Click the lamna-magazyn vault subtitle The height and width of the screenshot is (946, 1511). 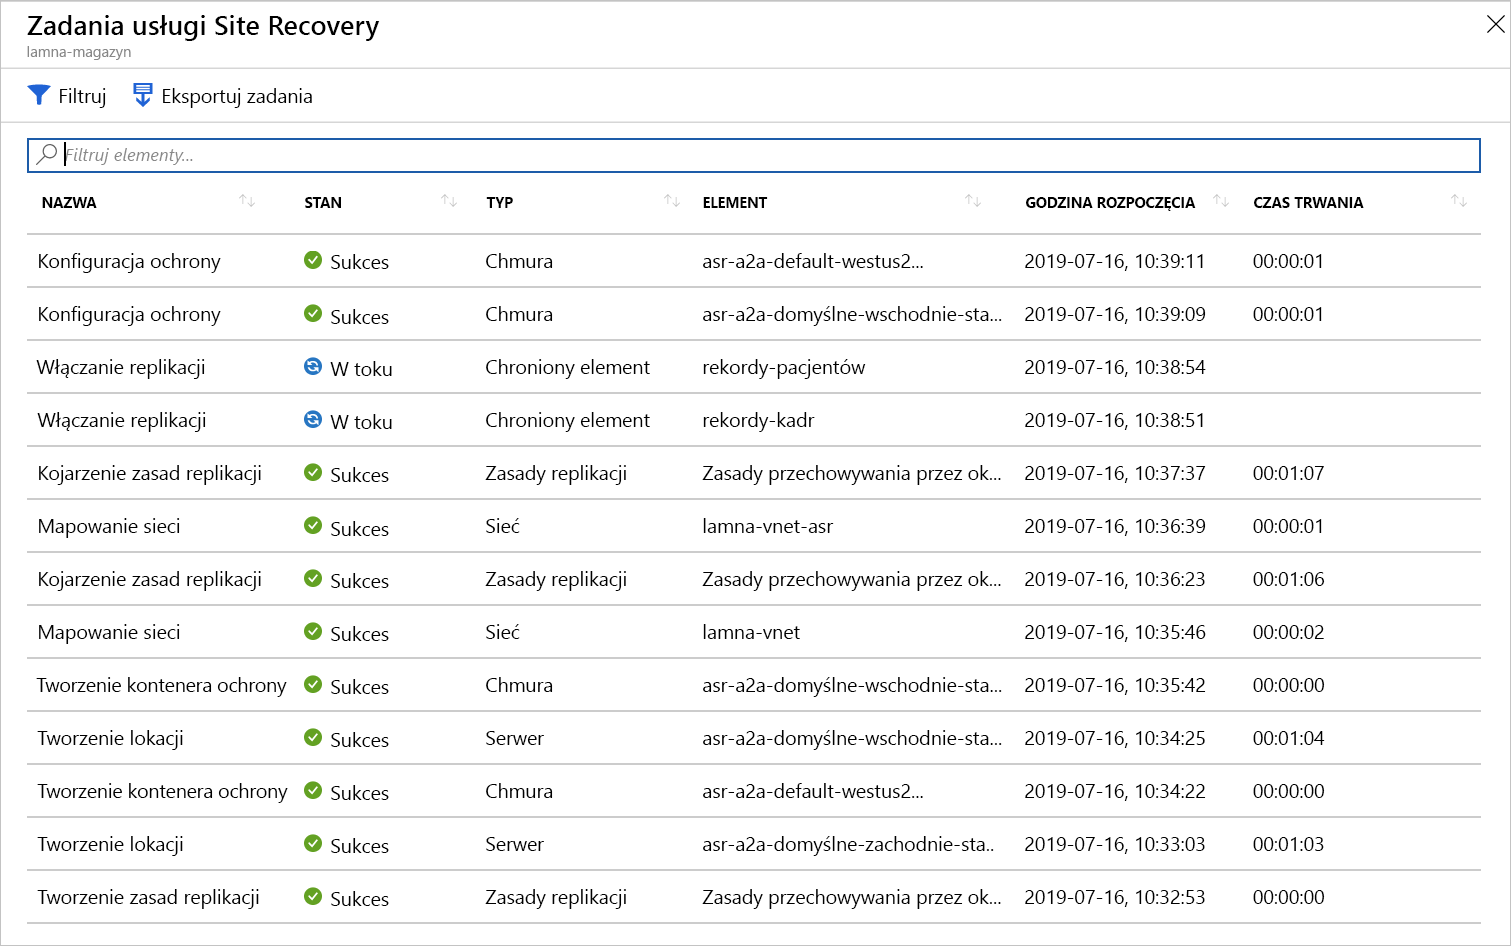[x=79, y=52]
